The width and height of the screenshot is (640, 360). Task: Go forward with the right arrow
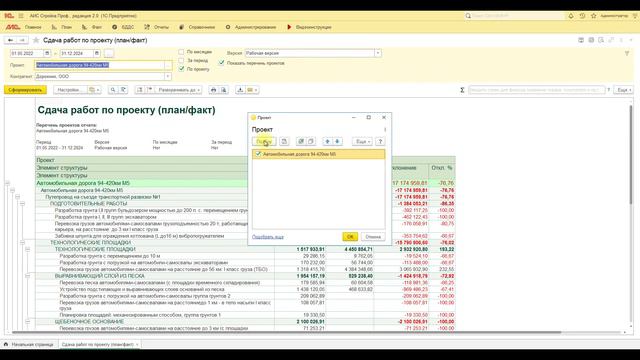(22, 40)
